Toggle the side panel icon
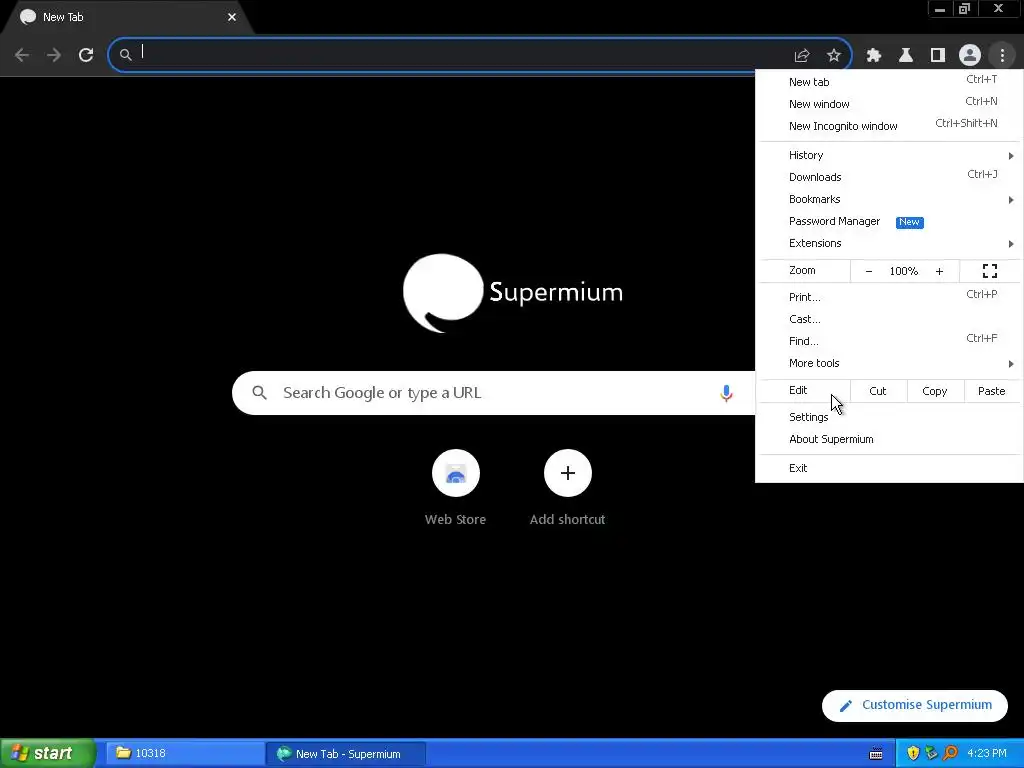The image size is (1024, 768). click(938, 56)
